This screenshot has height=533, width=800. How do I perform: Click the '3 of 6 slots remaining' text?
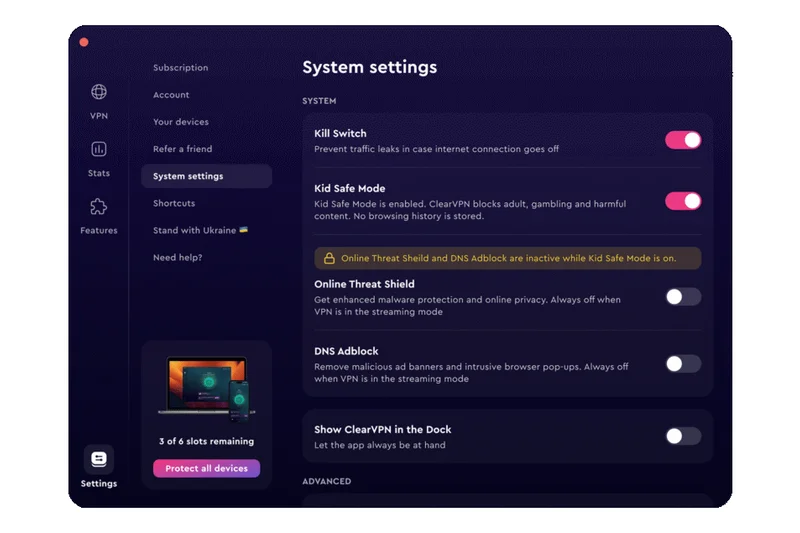pos(206,441)
